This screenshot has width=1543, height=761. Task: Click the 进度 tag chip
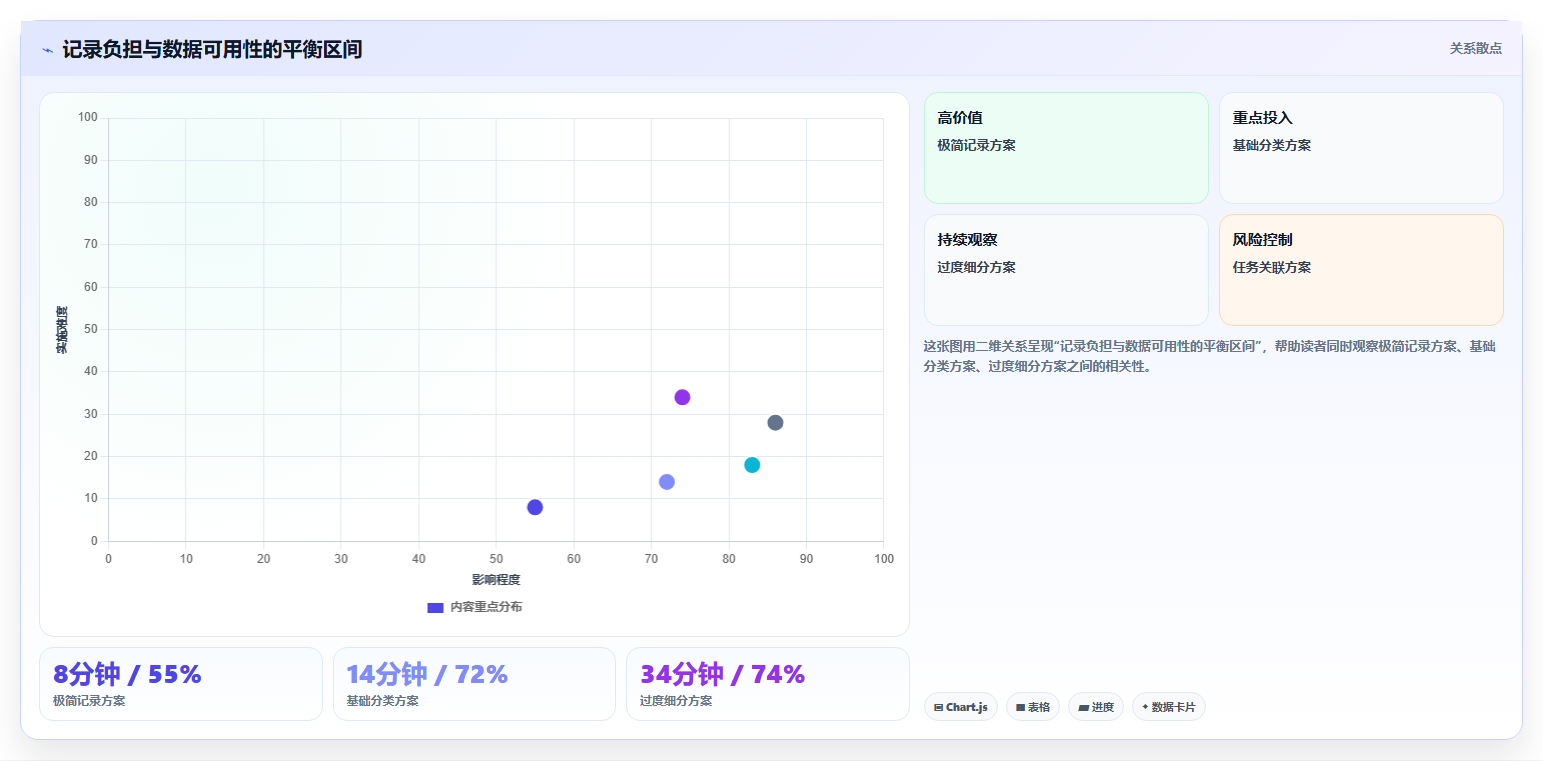point(1096,707)
